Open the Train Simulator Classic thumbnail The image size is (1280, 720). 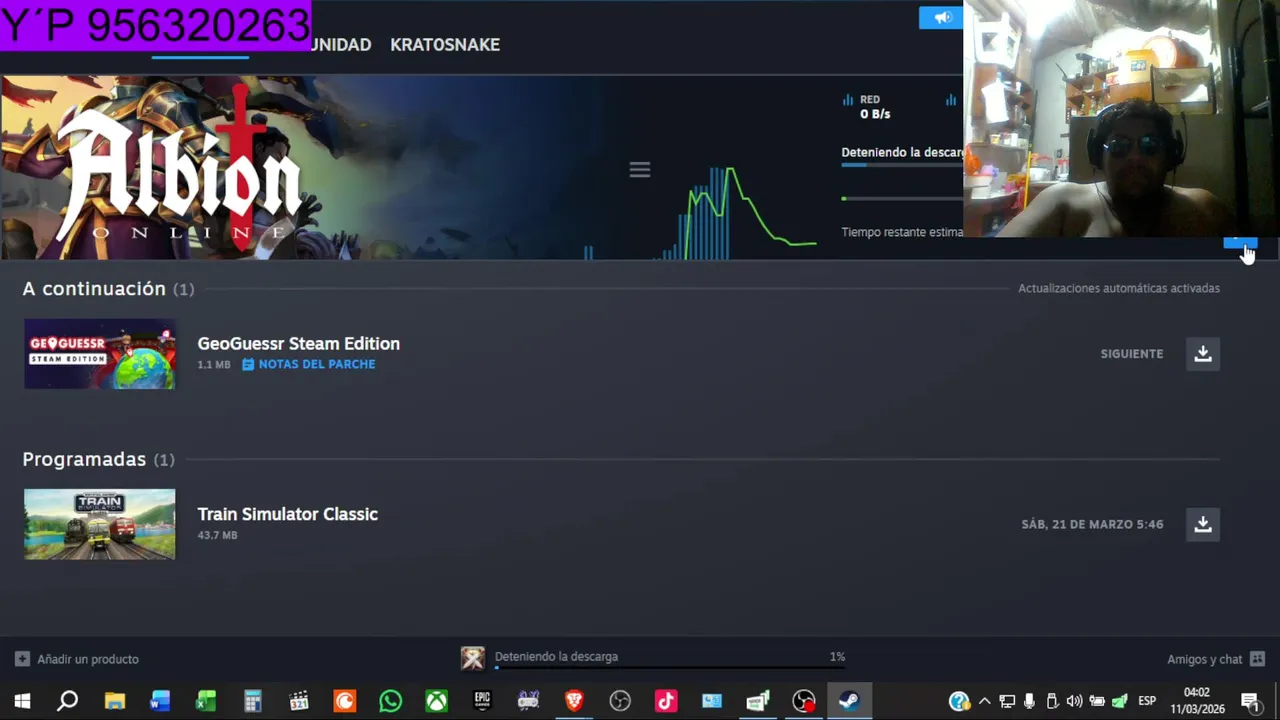click(100, 524)
